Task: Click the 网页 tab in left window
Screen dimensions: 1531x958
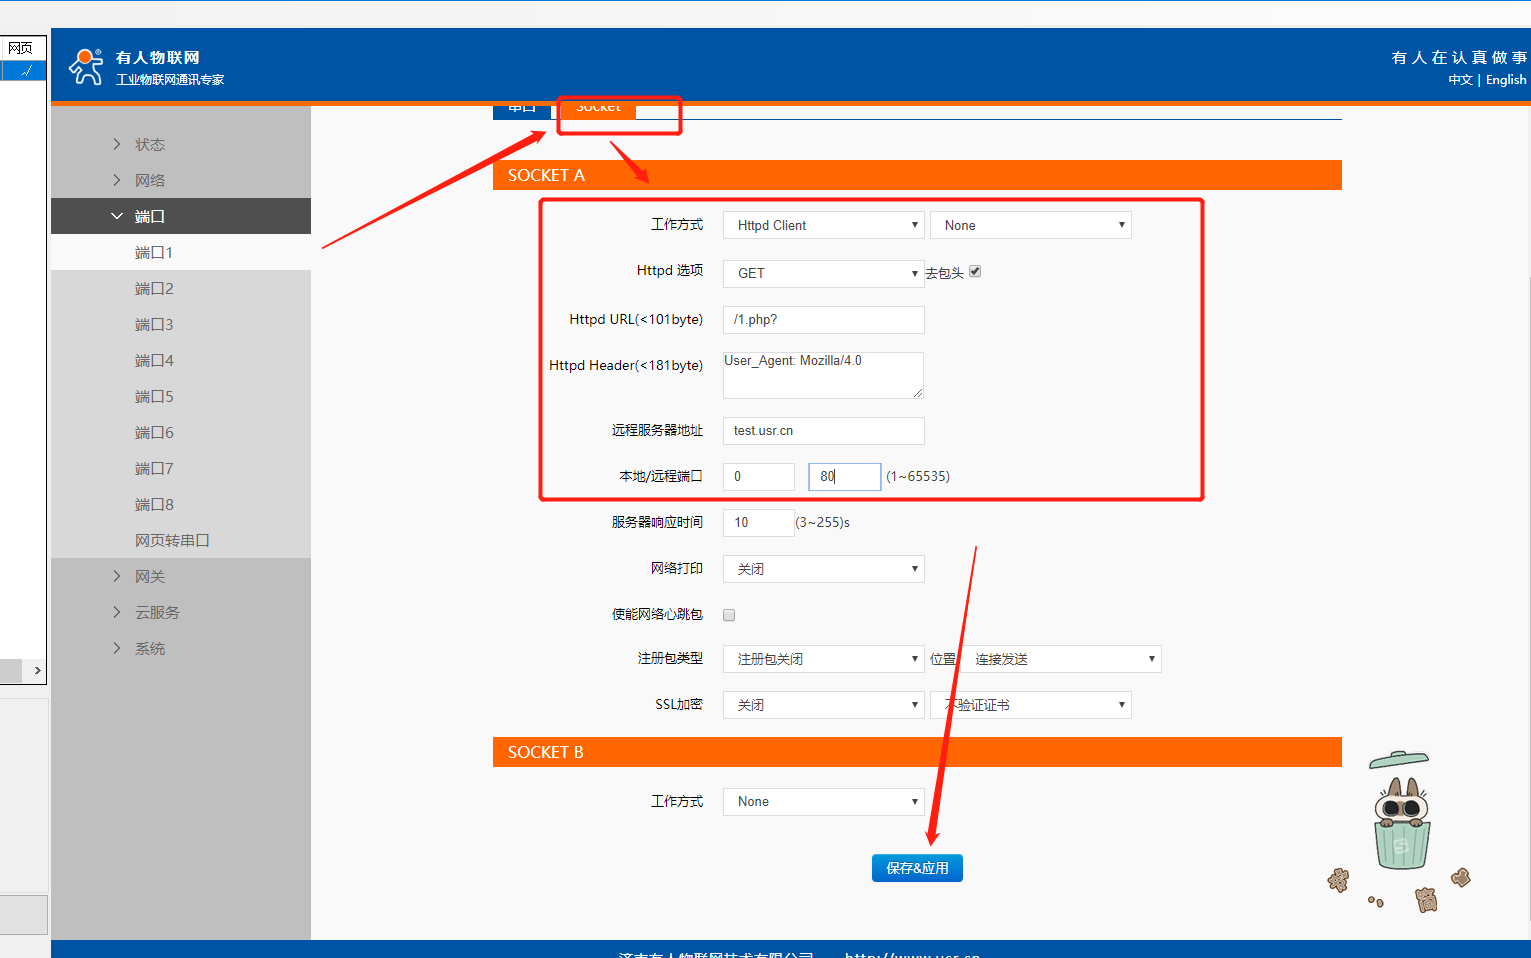Action: pyautogui.click(x=20, y=48)
